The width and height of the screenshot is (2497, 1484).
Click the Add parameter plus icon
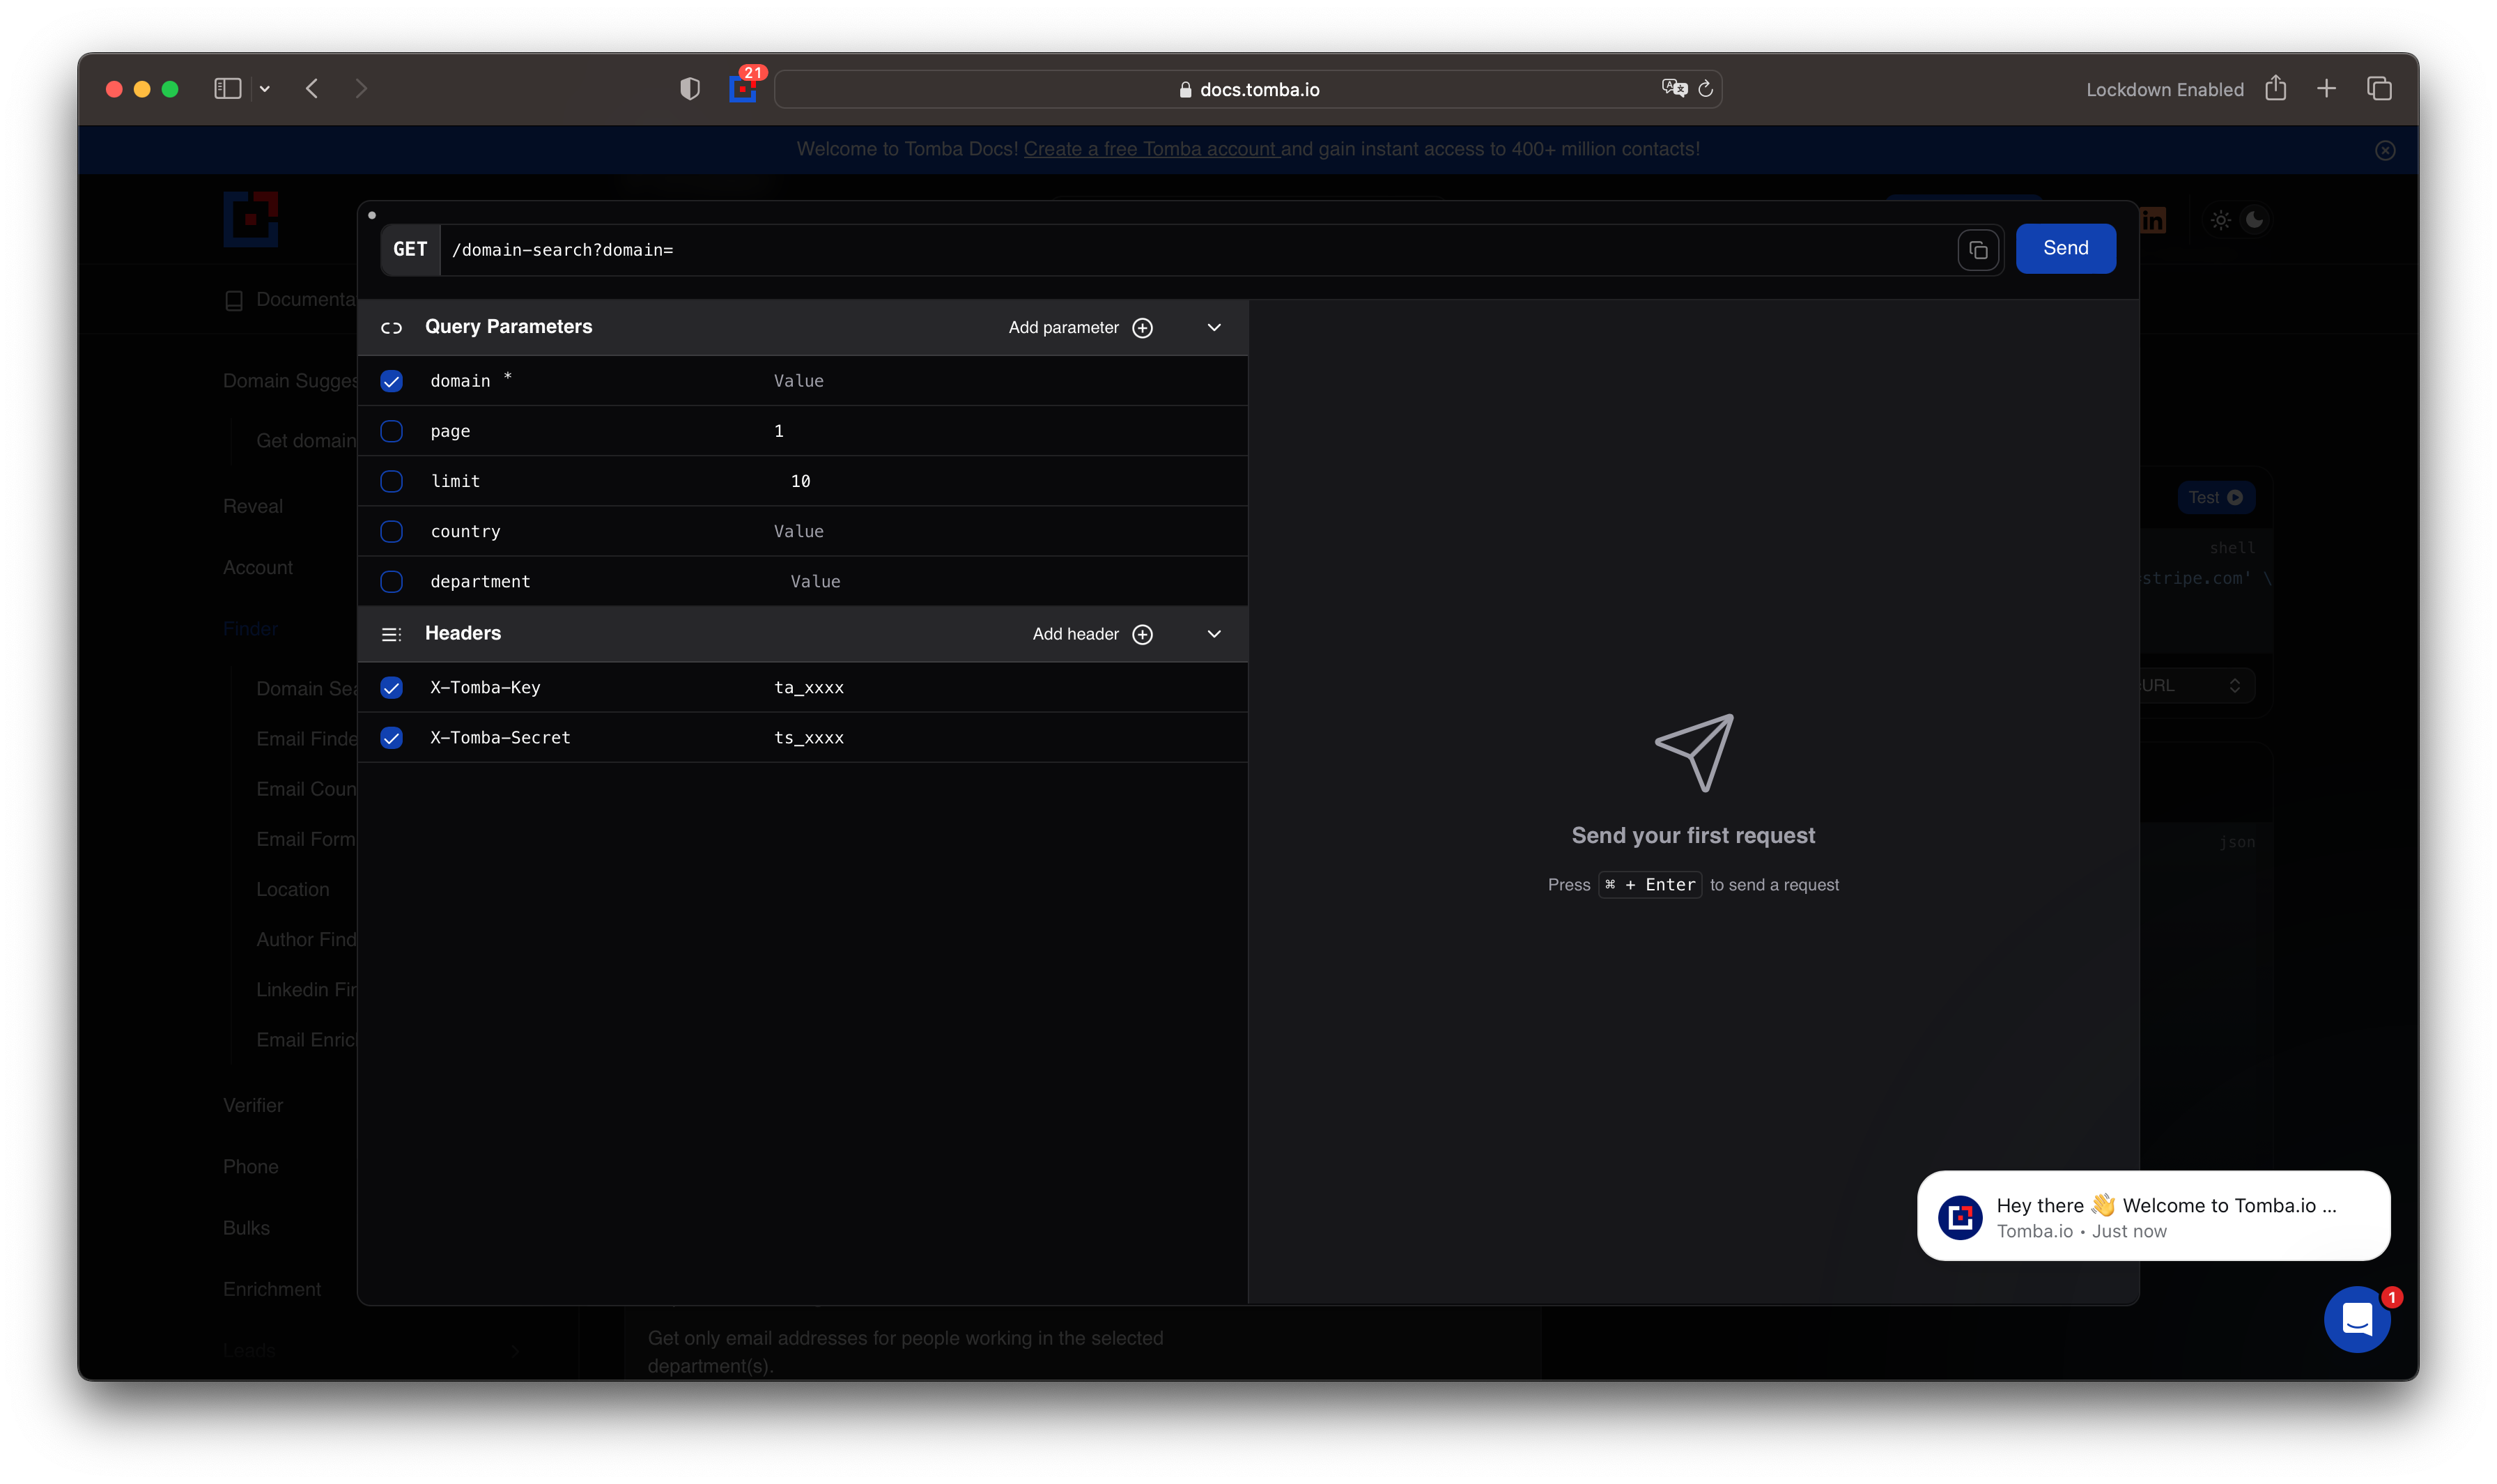click(1142, 328)
